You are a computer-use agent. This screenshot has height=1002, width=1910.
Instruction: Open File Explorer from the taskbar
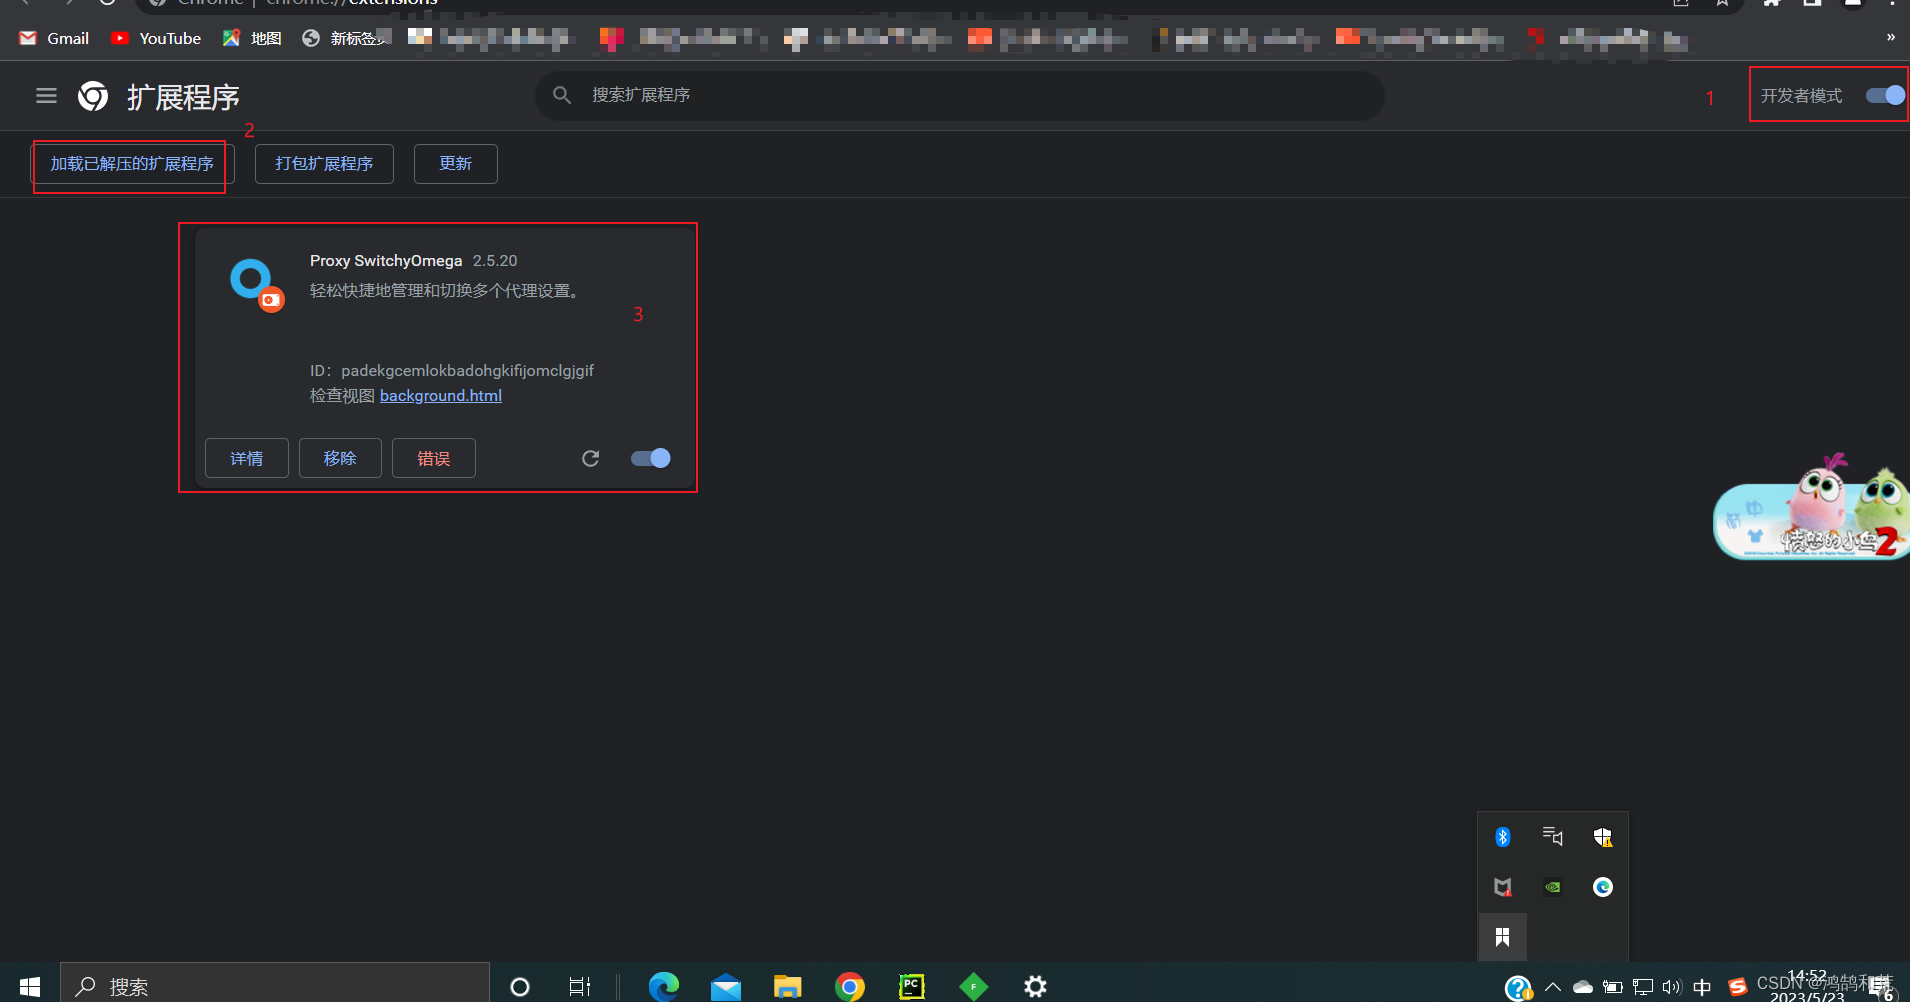tap(788, 987)
